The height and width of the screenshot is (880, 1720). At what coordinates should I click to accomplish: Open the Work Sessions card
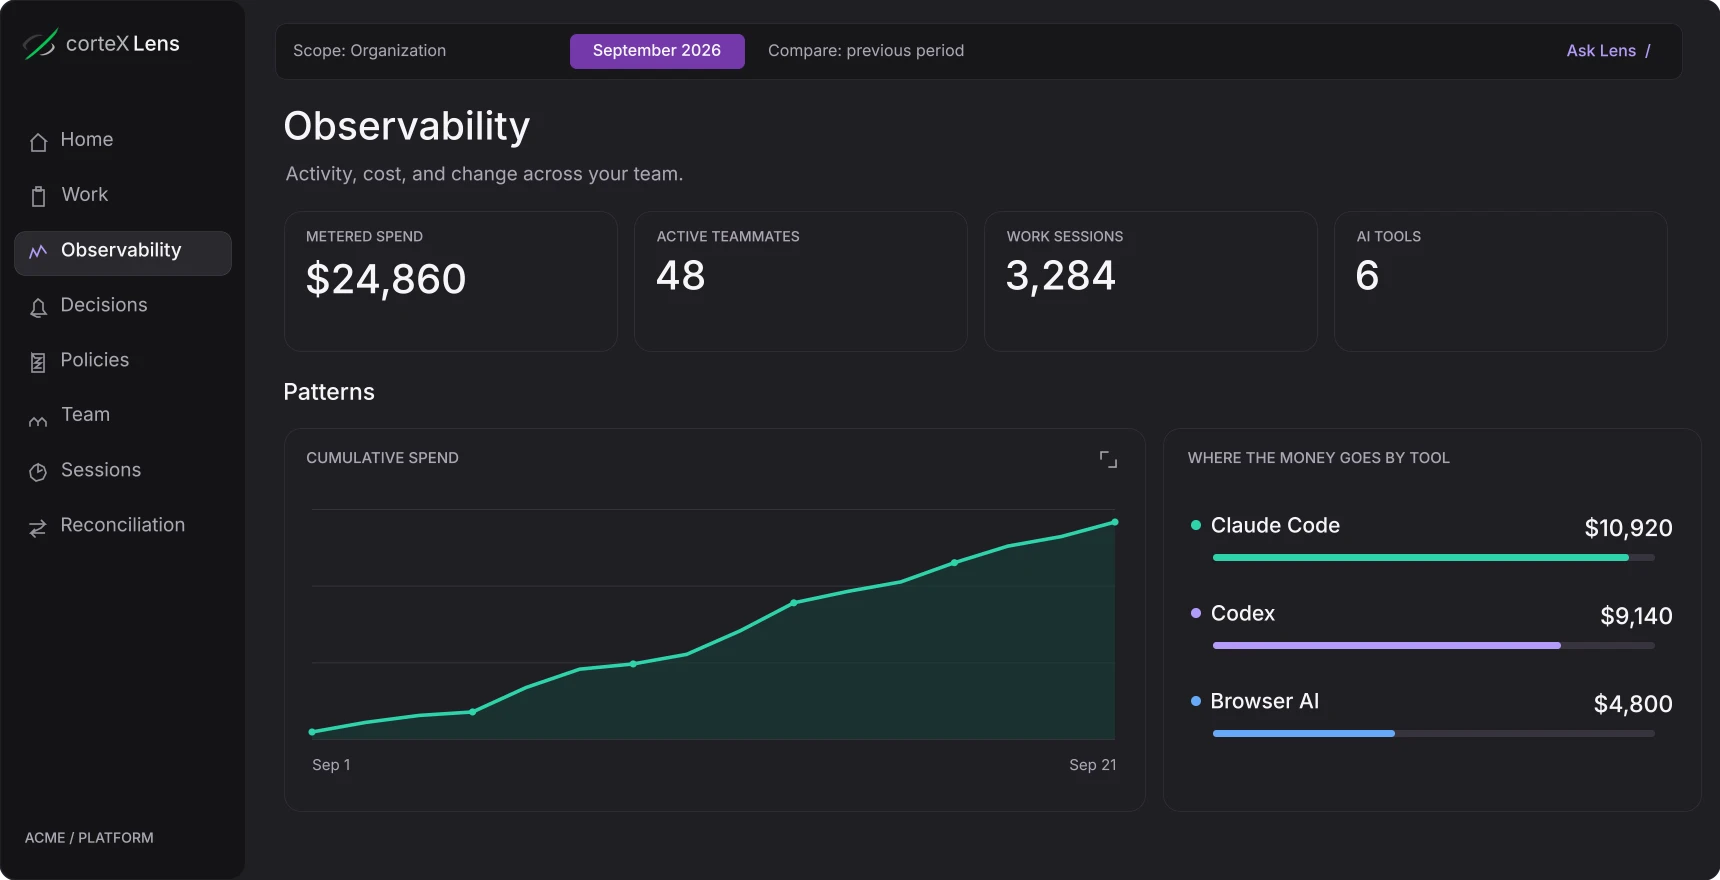pyautogui.click(x=1151, y=281)
